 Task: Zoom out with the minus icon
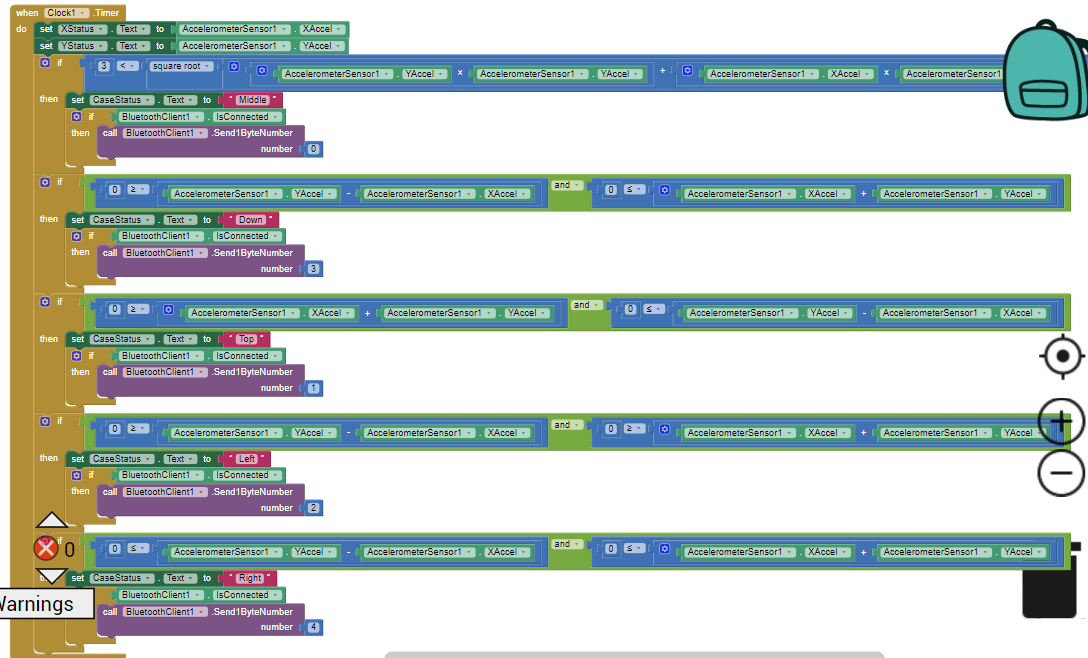(x=1061, y=472)
